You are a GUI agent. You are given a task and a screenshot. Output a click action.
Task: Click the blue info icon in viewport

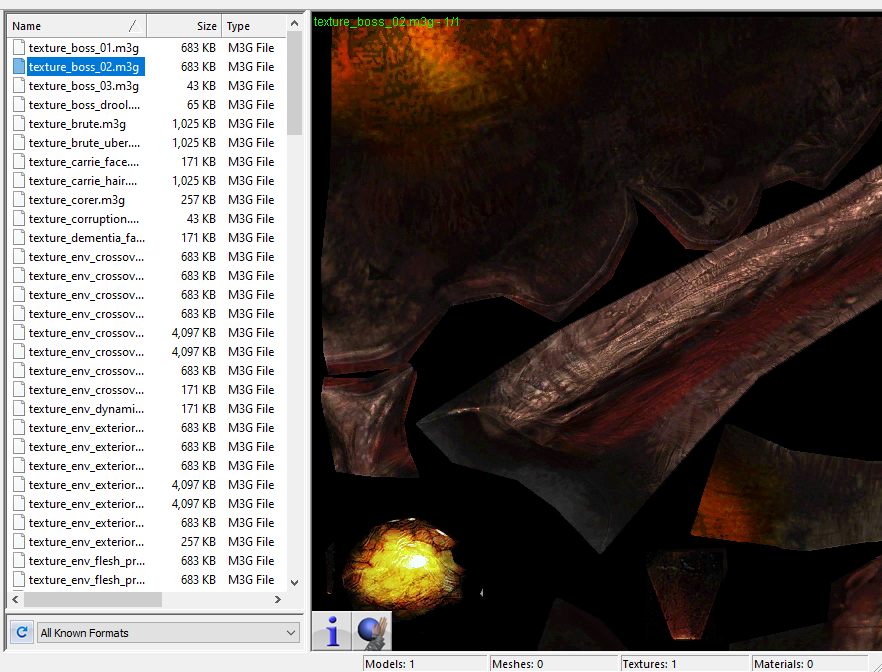(x=332, y=631)
